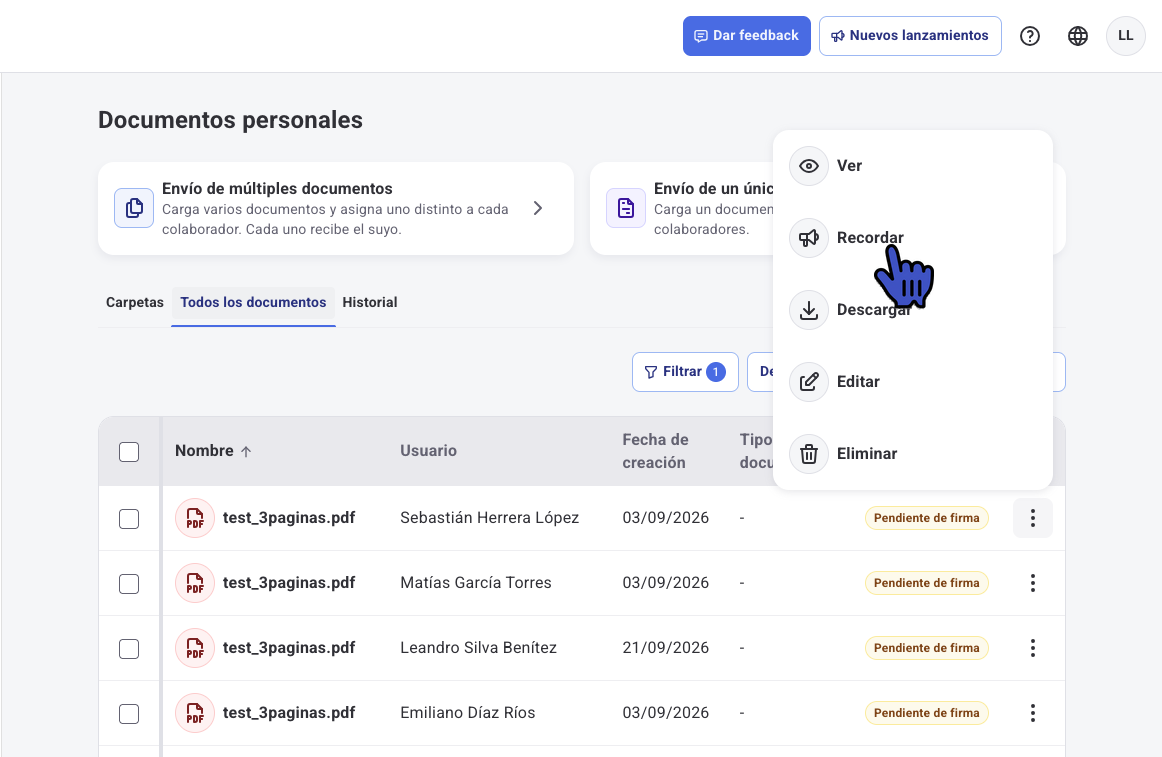Click the megaphone icon next to Recordar
Viewport: 1162px width, 757px height.
click(809, 237)
